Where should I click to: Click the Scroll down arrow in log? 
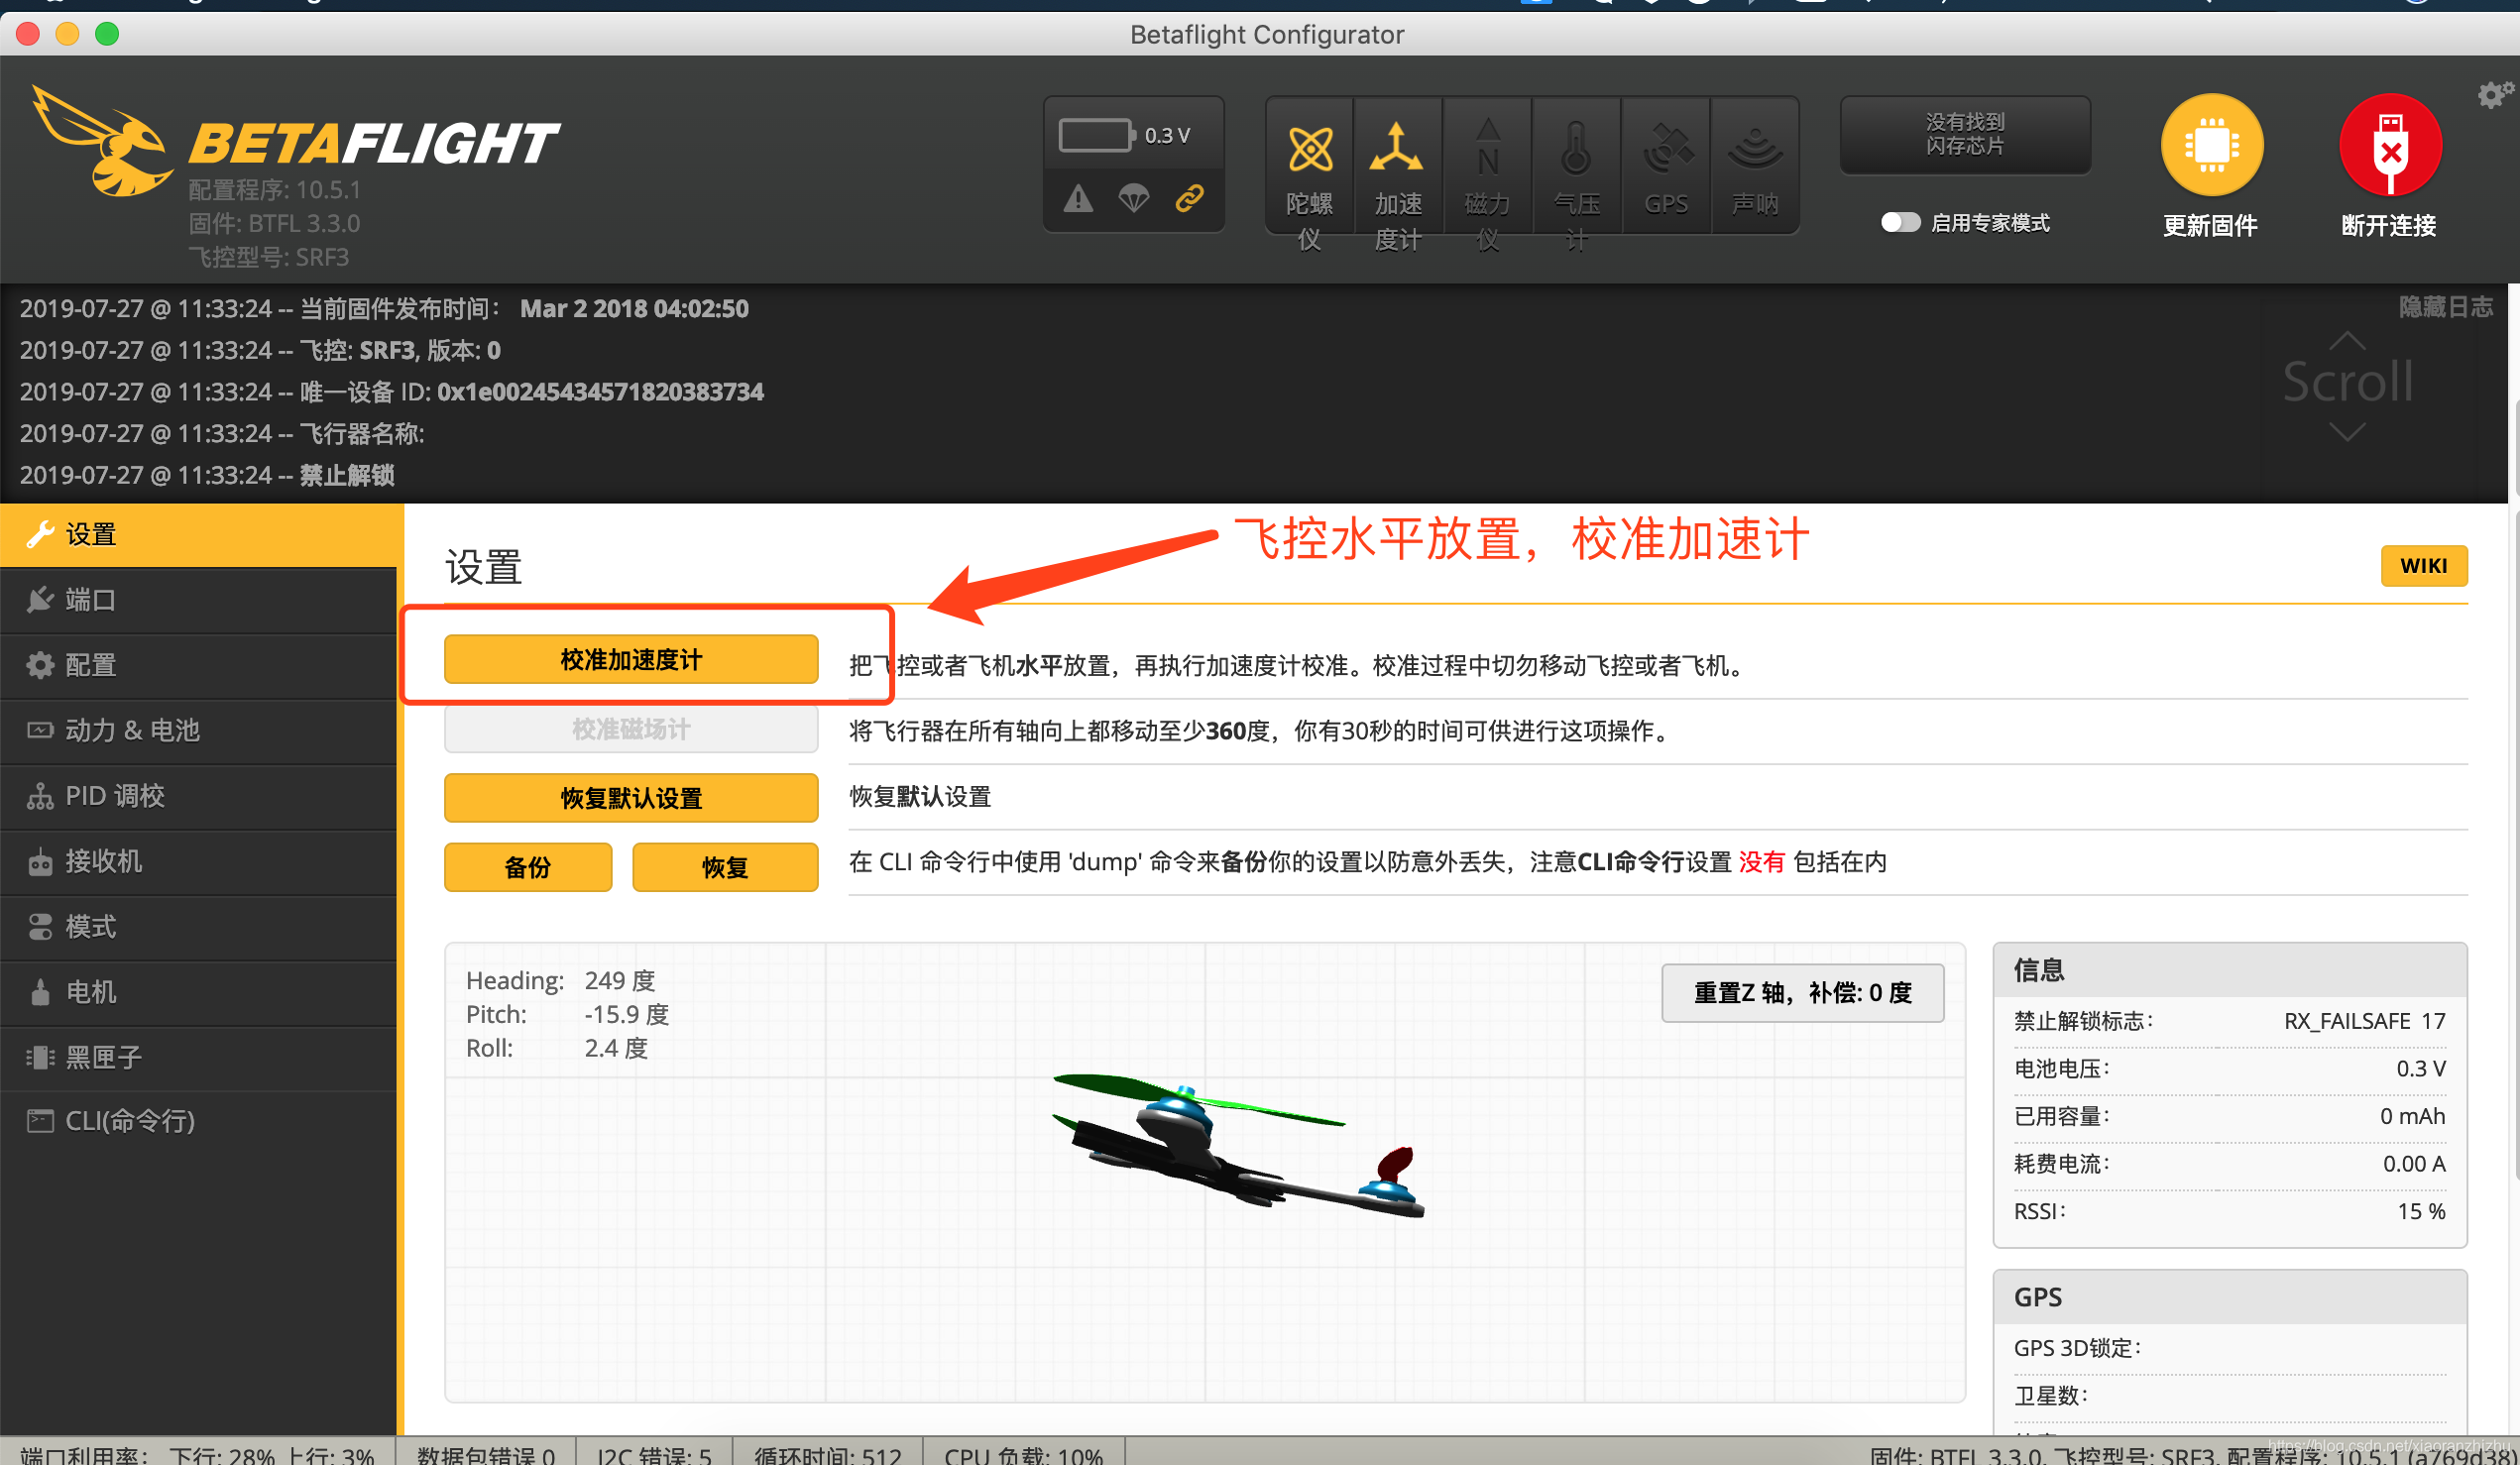[x=2347, y=432]
